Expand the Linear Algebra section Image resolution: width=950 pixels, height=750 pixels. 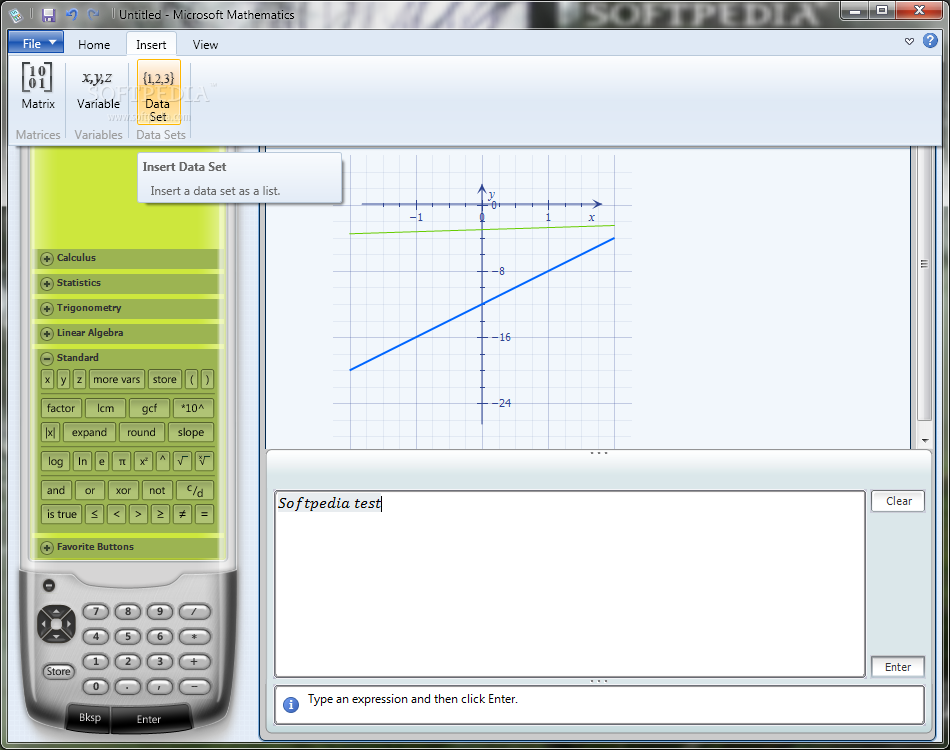pyautogui.click(x=46, y=333)
